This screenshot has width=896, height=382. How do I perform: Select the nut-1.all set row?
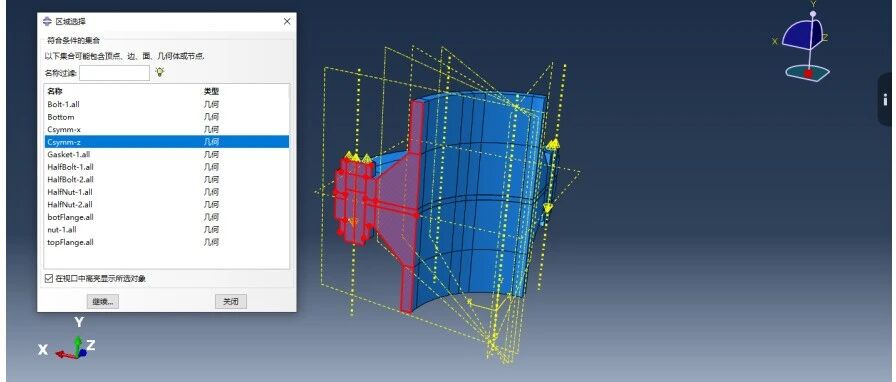[x=166, y=230]
